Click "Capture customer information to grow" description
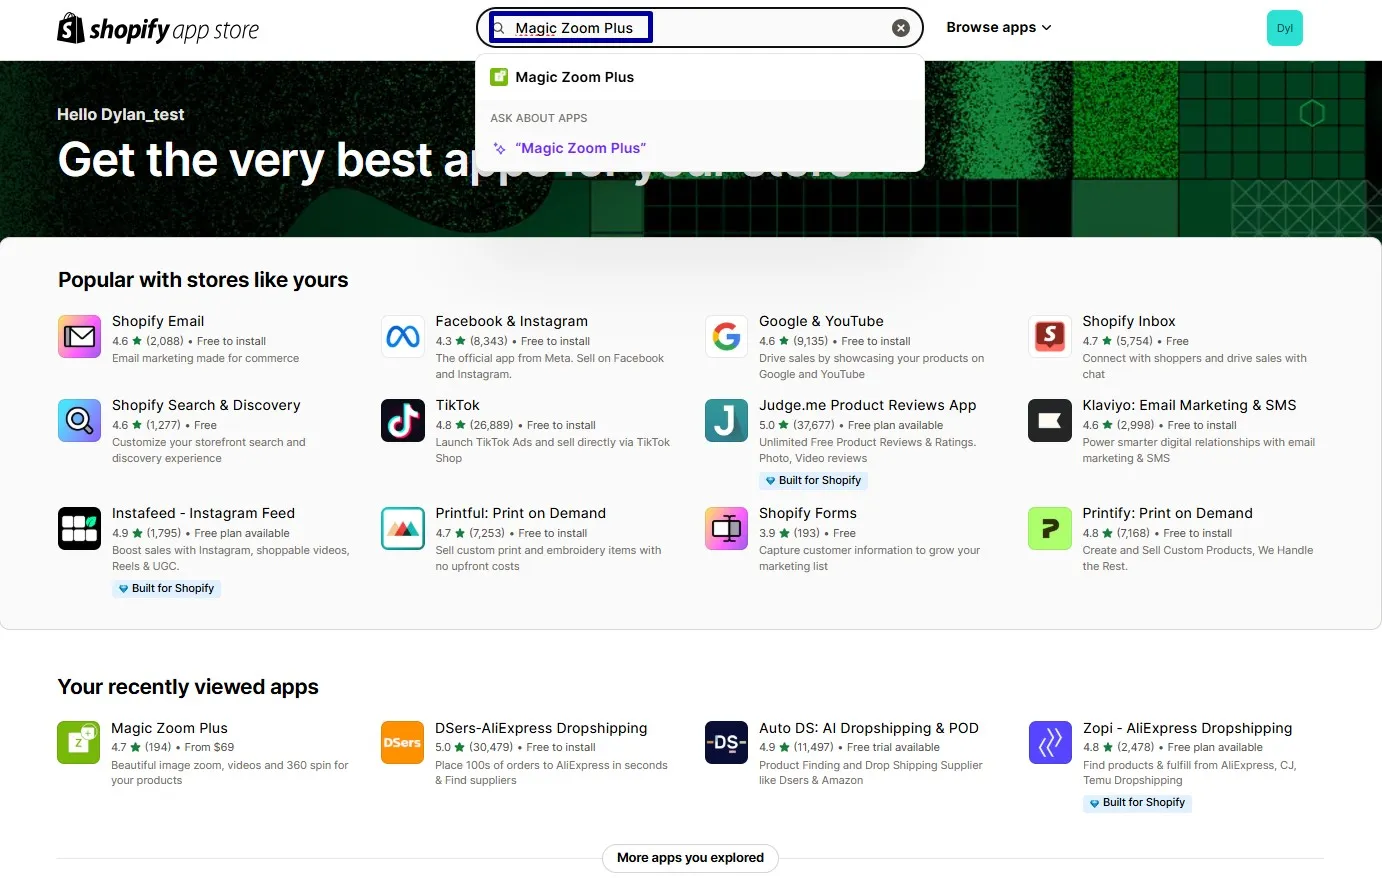The height and width of the screenshot is (878, 1382). tap(869, 558)
